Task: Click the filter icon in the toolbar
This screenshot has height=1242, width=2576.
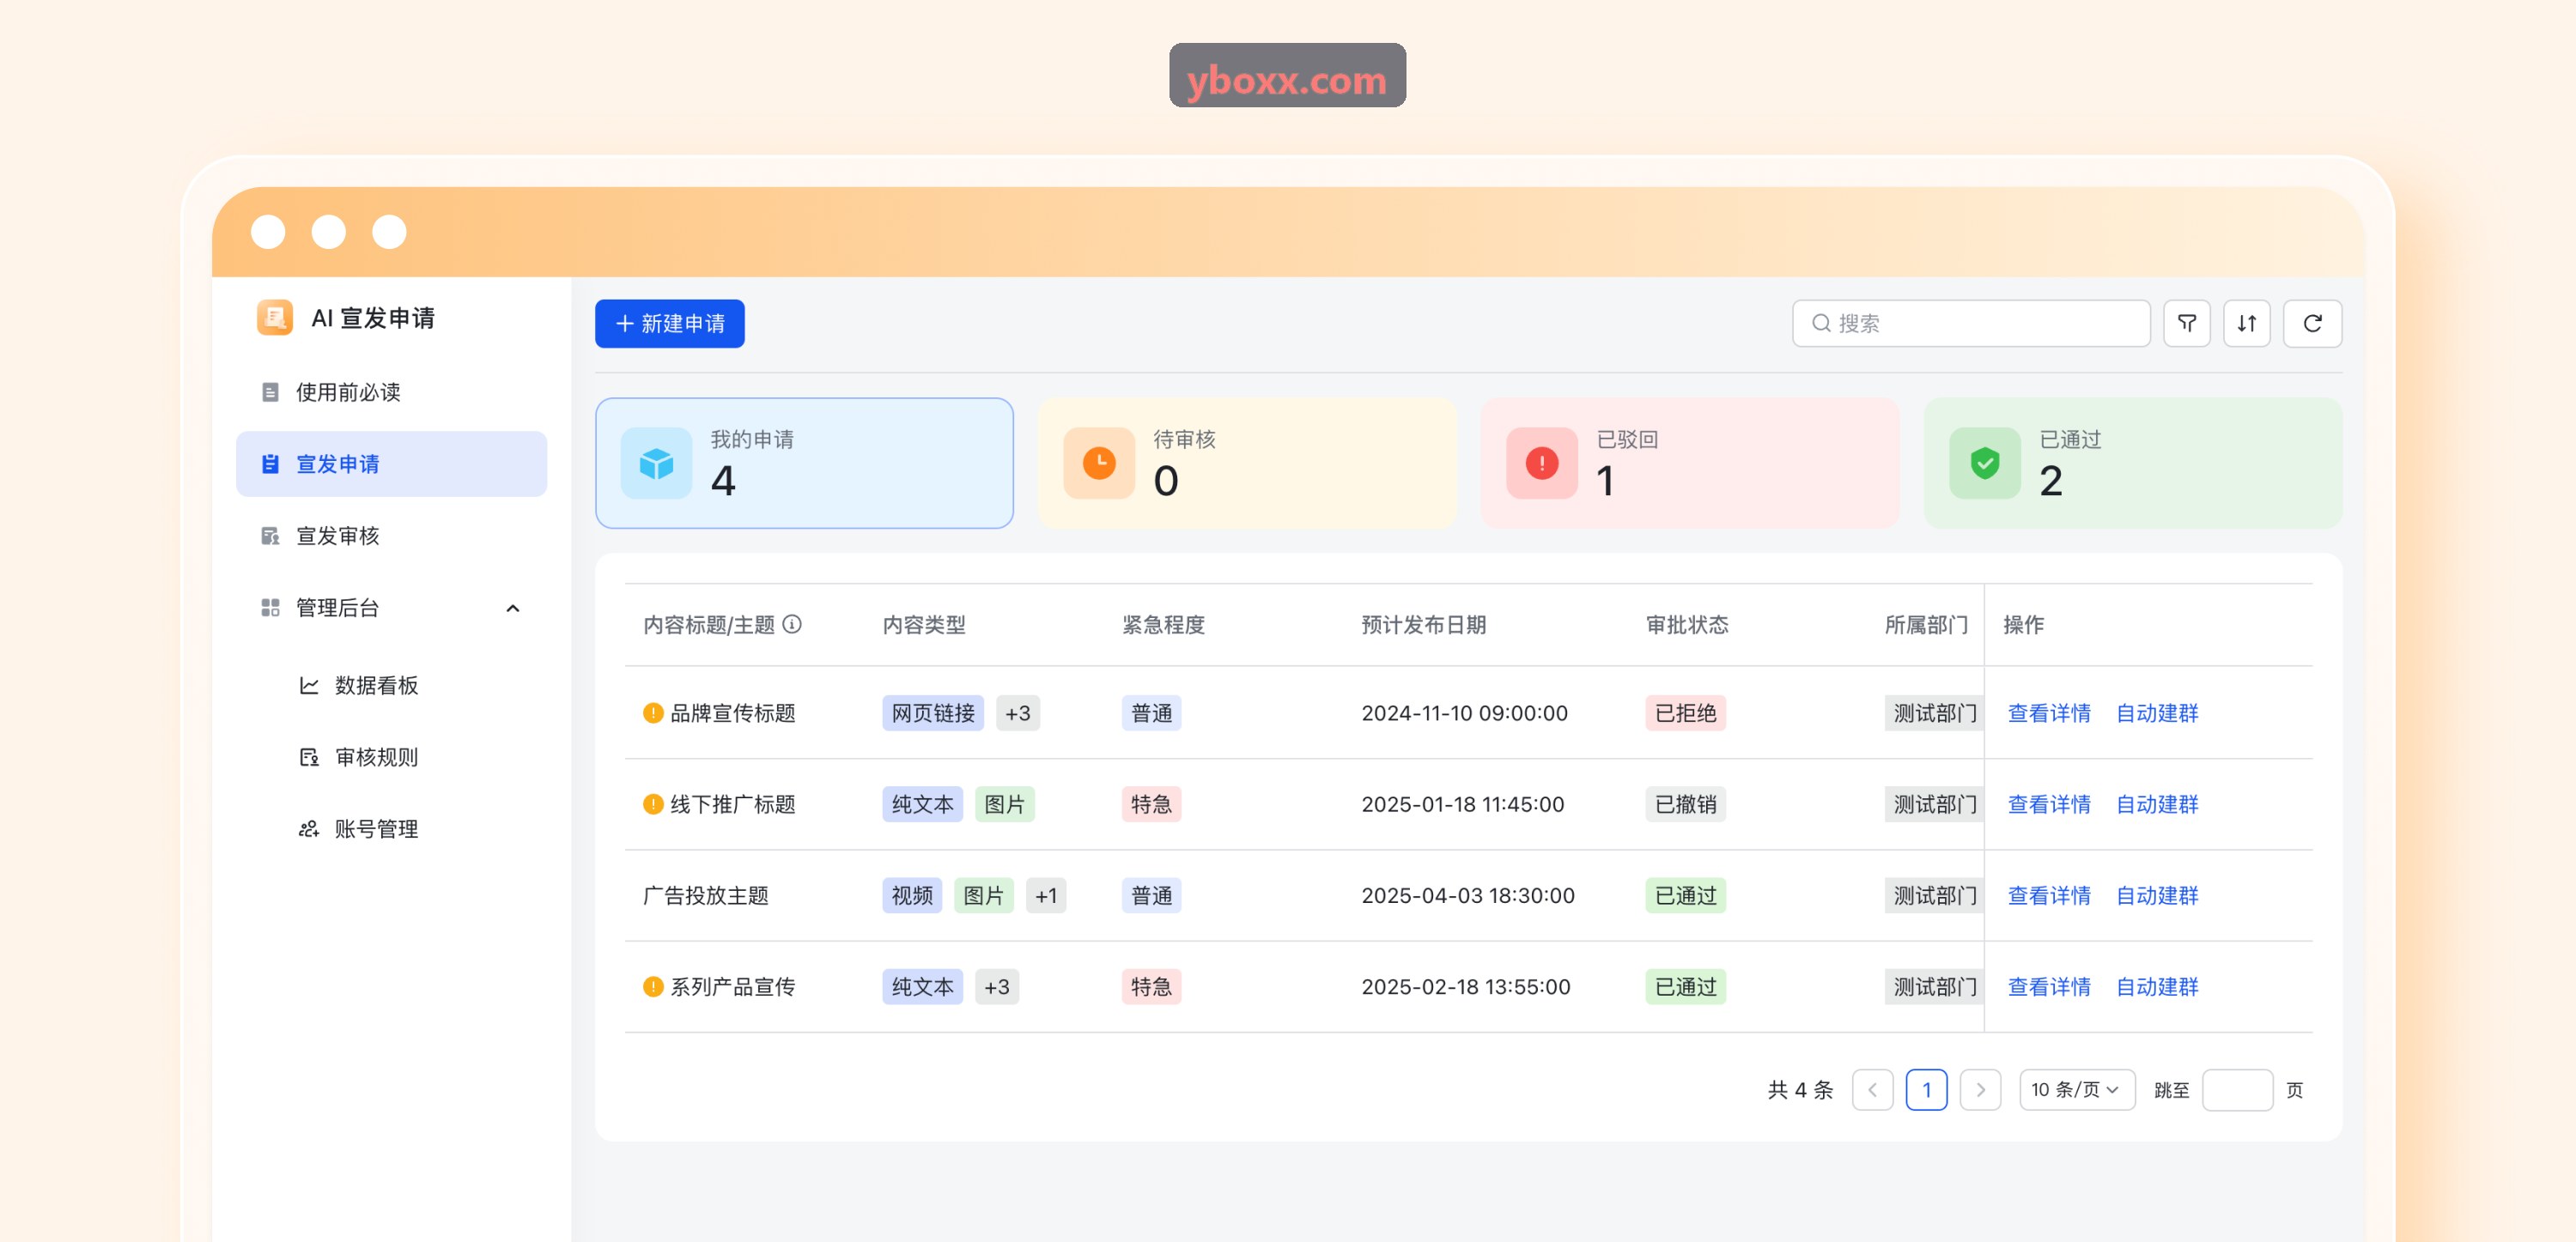Action: coord(2186,323)
